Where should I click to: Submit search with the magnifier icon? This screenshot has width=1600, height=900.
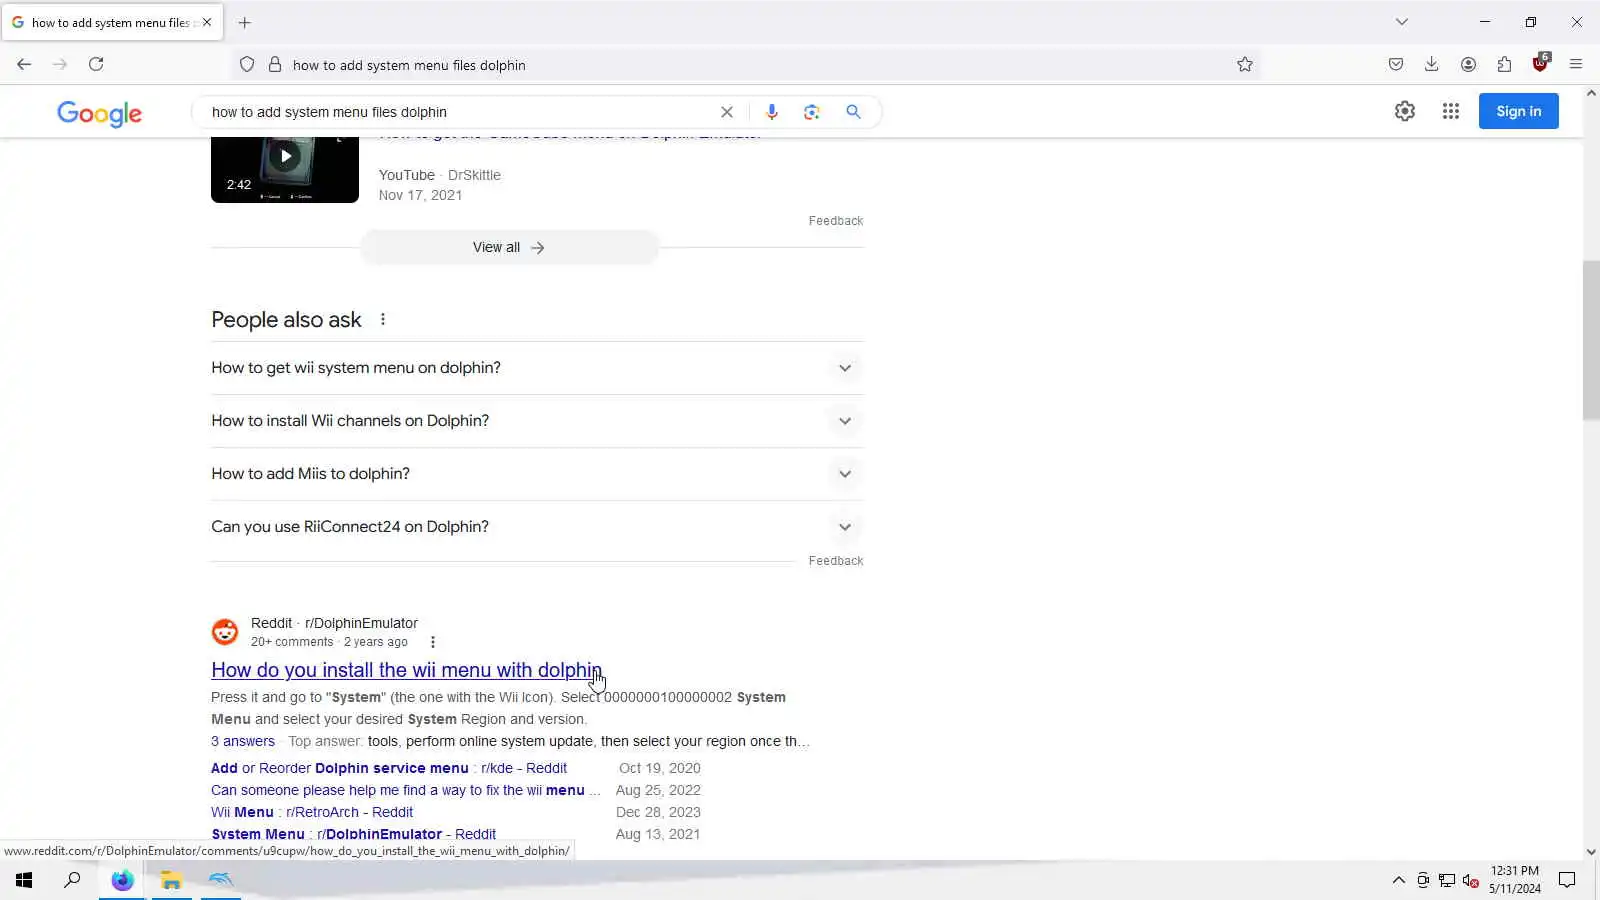(853, 112)
